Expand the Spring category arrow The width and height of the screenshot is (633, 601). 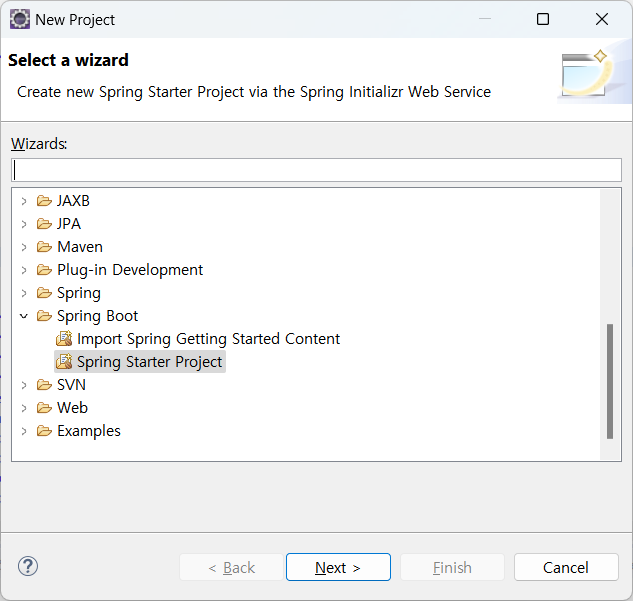[24, 293]
